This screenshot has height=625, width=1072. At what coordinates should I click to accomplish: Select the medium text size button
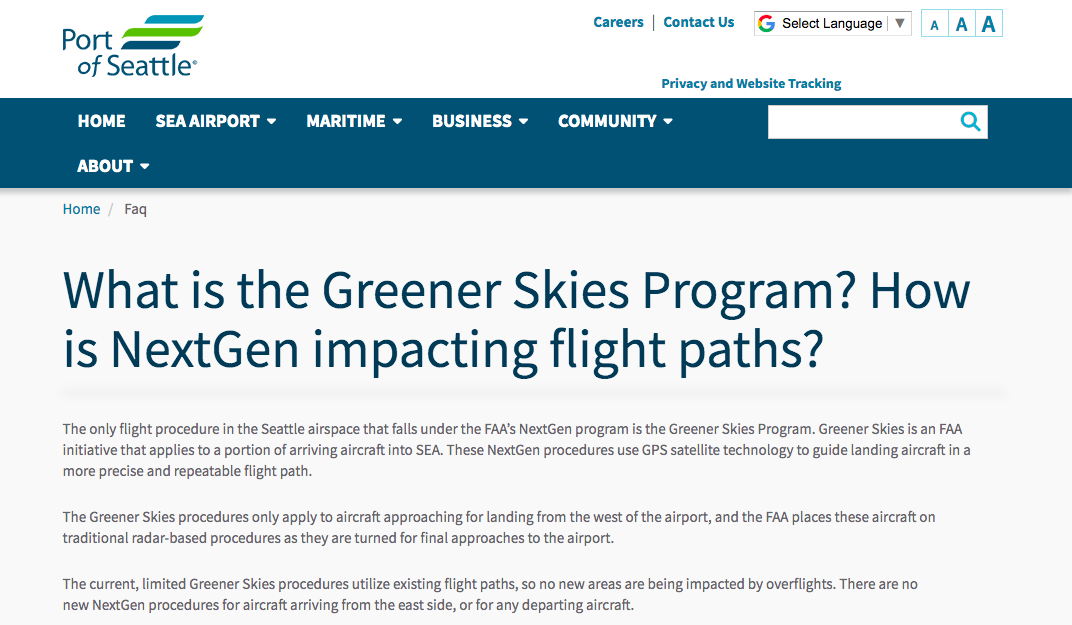[x=961, y=25]
